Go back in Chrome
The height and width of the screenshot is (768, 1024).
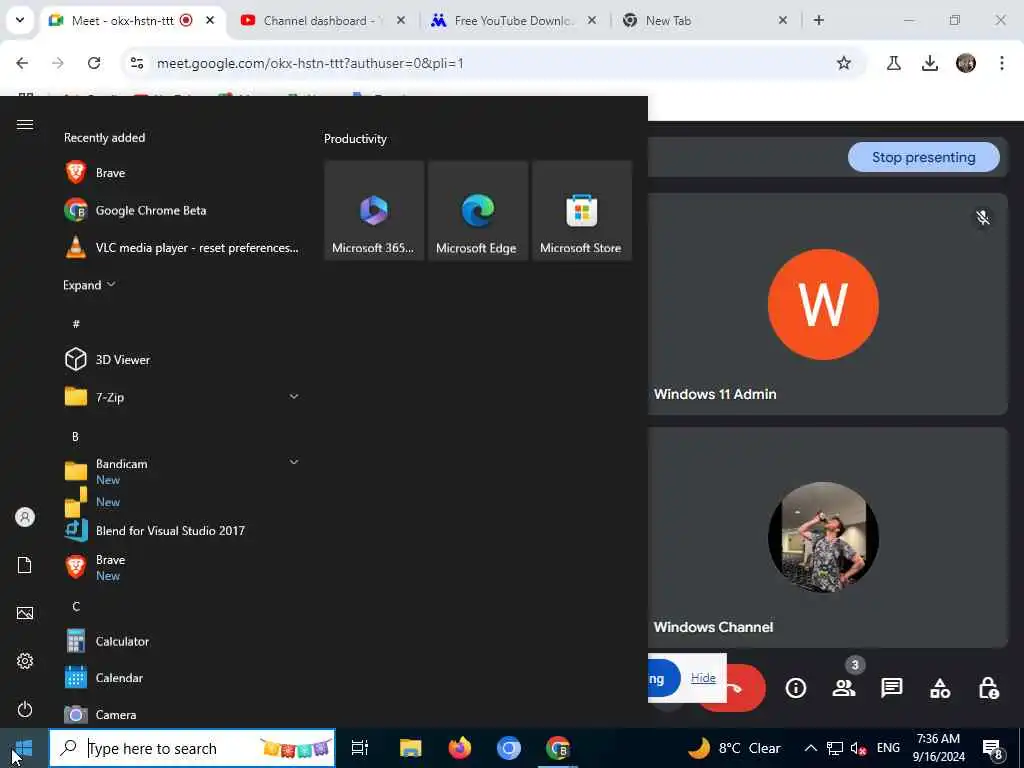click(22, 63)
